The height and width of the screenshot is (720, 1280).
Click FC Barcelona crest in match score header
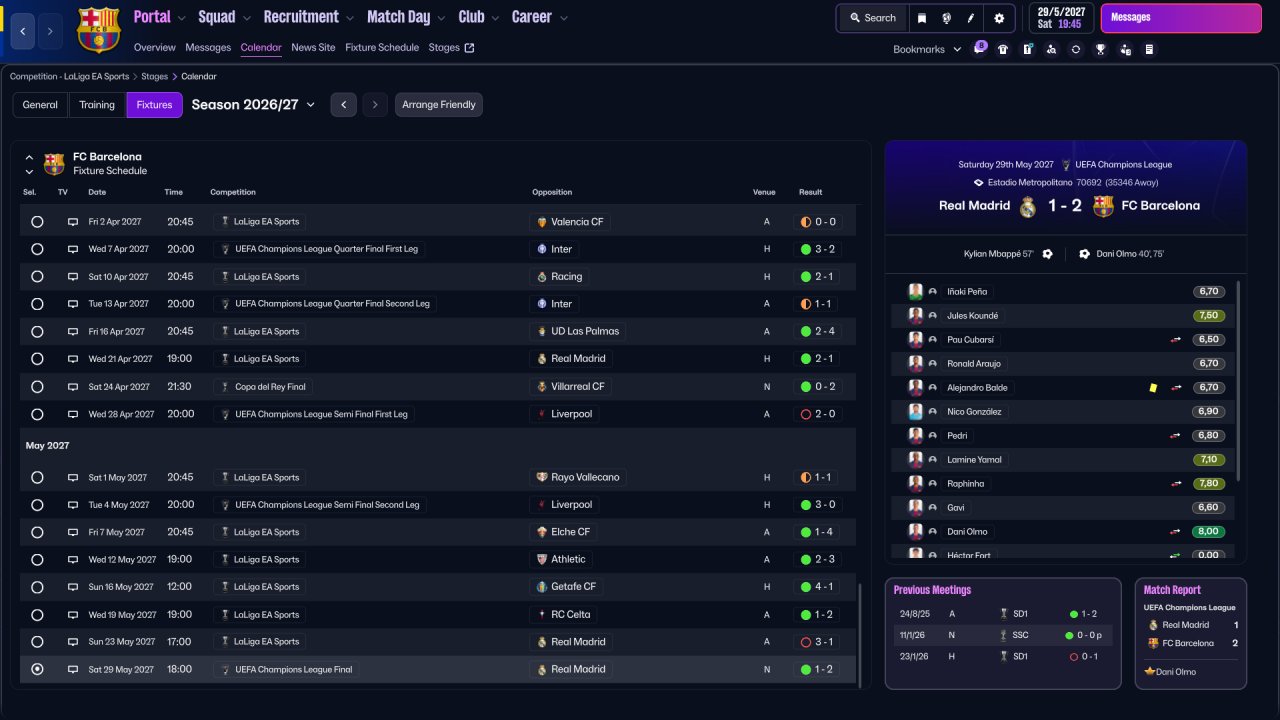(x=1103, y=206)
